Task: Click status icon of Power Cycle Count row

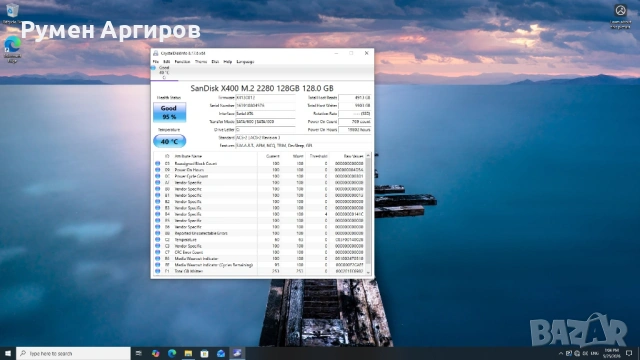Action: pos(158,176)
